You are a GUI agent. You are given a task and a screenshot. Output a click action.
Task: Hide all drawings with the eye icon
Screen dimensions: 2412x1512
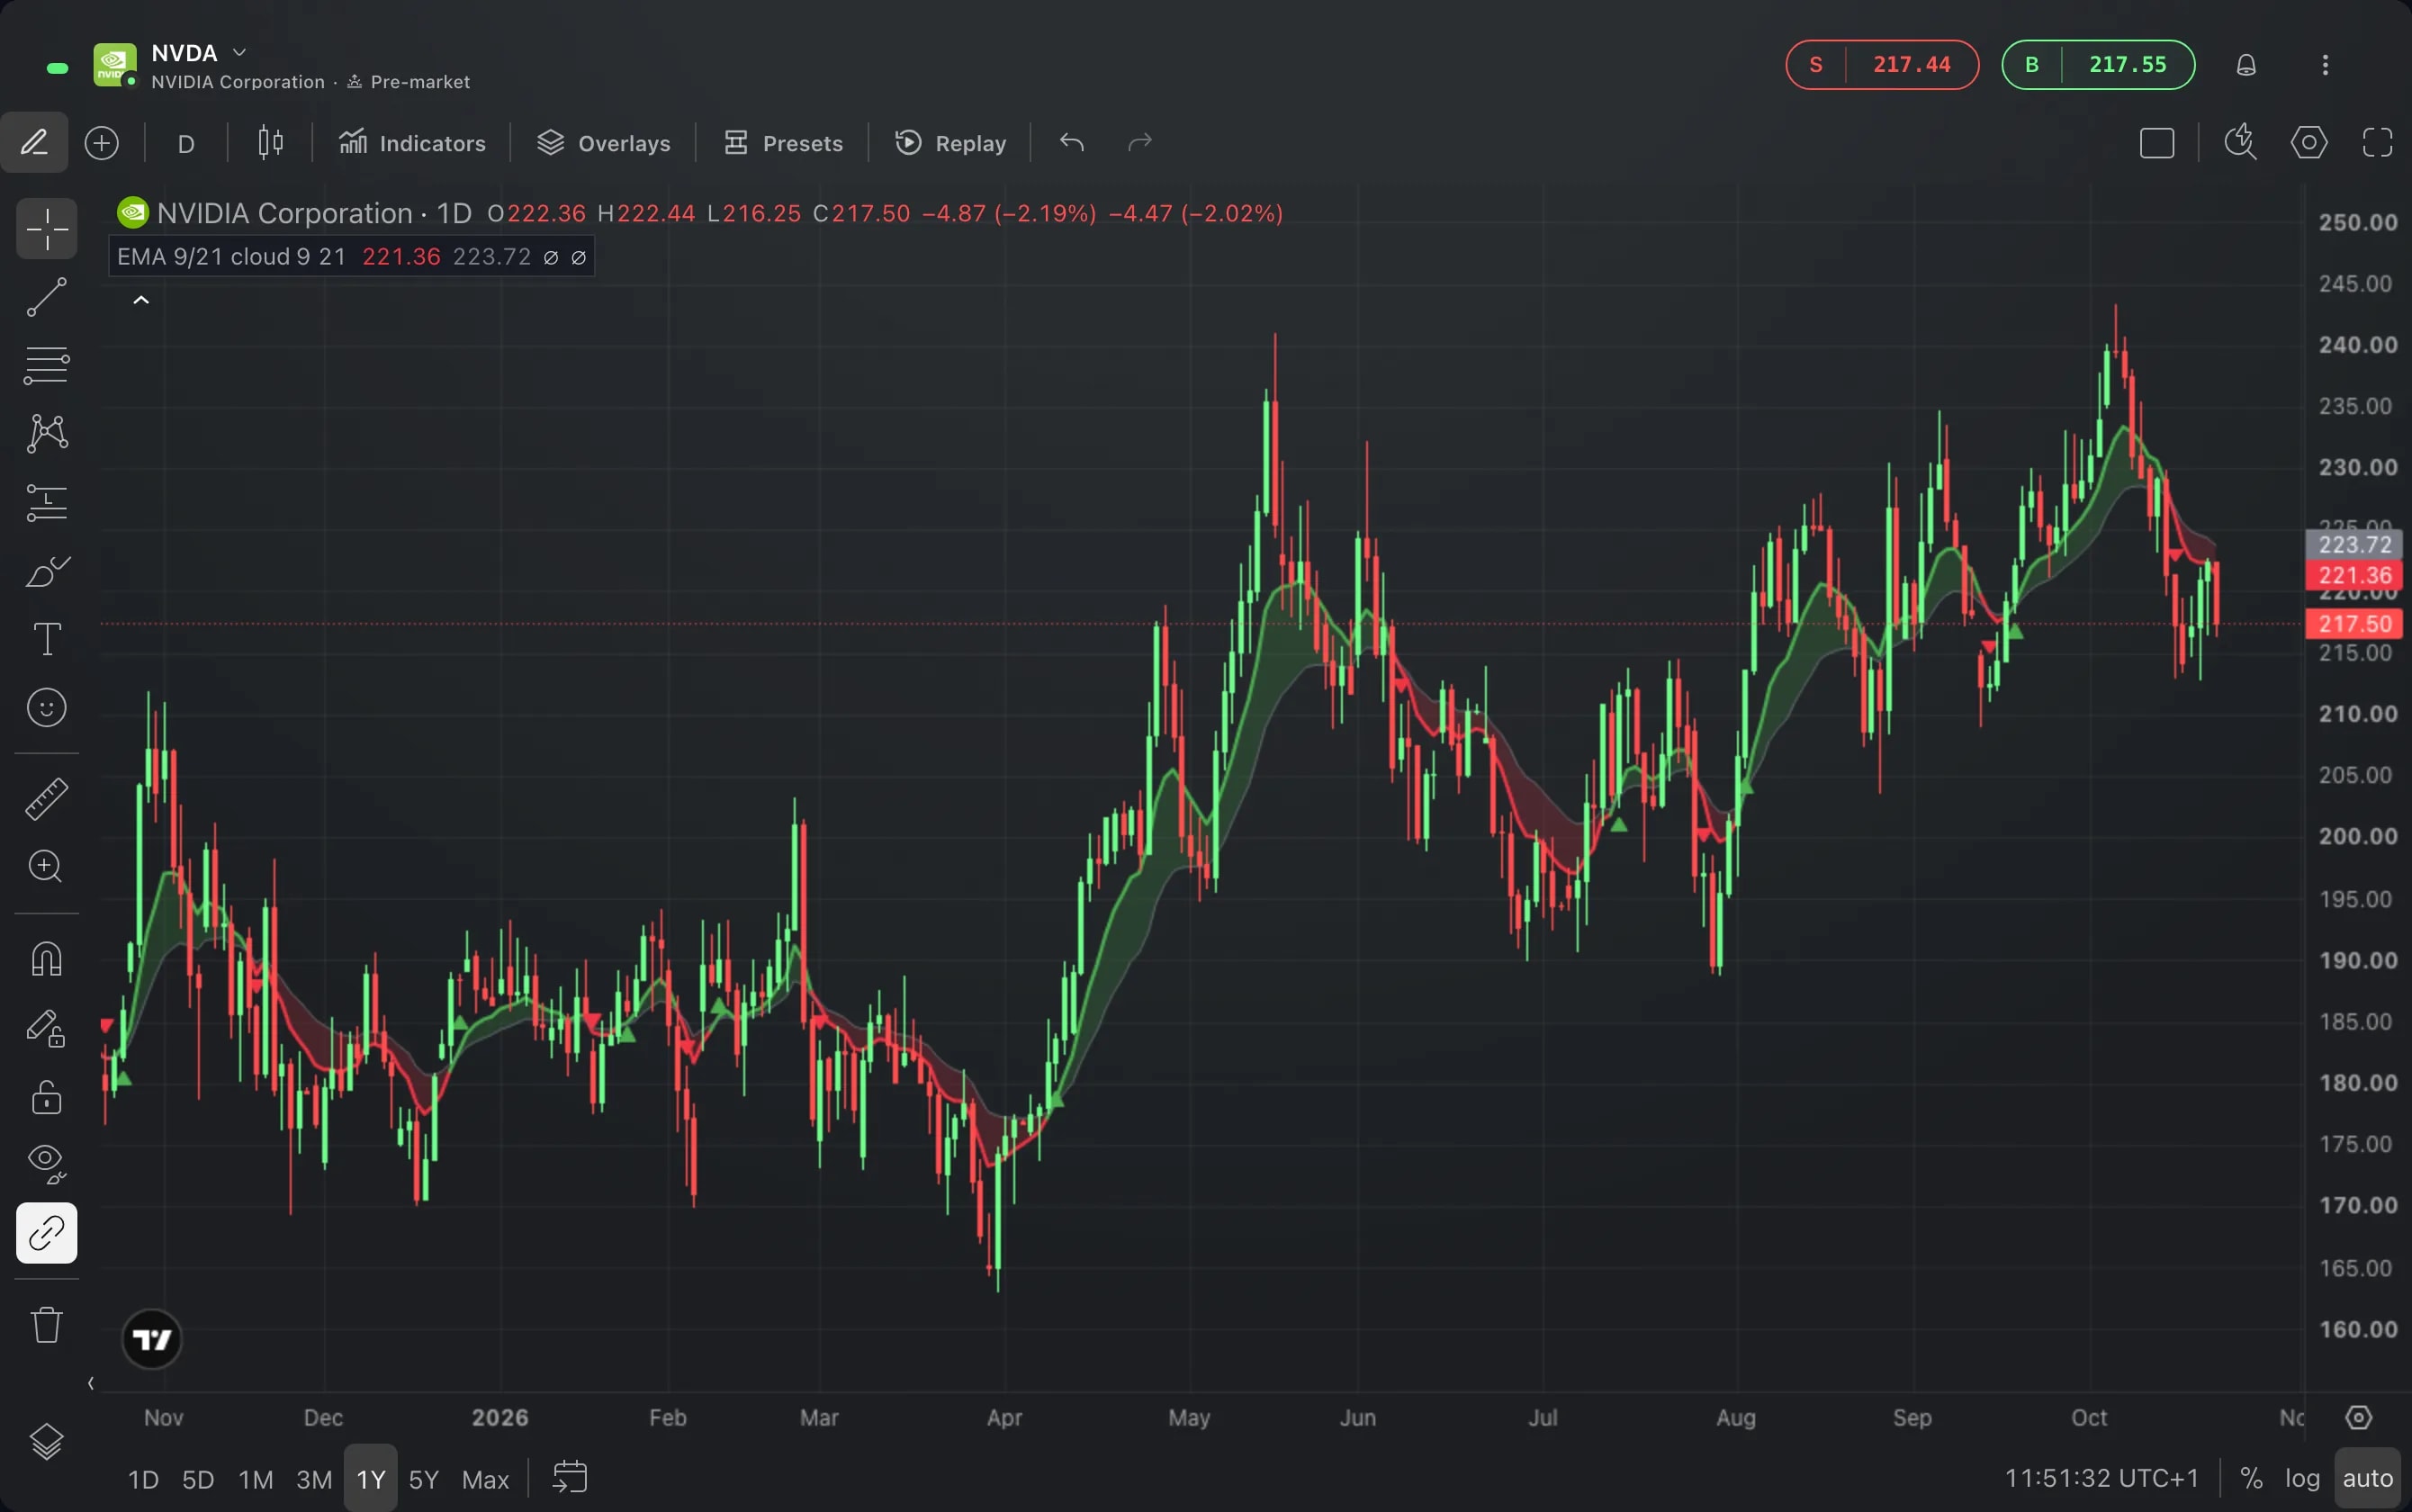point(46,1164)
